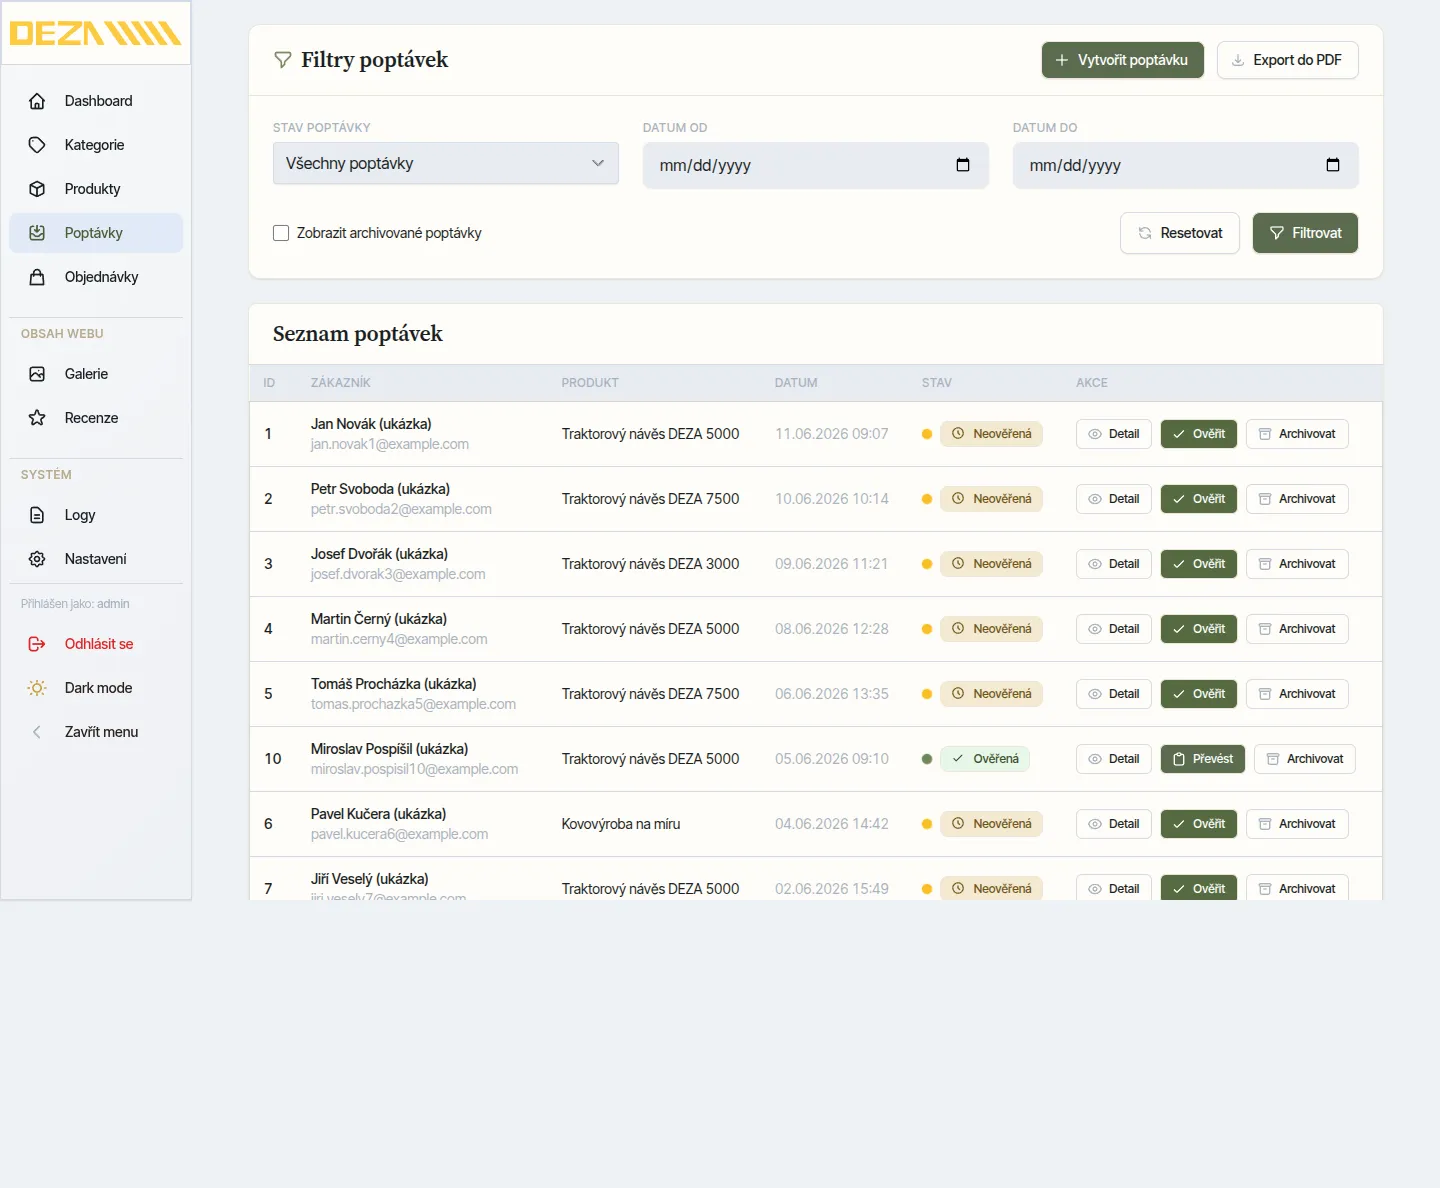Click name Tomáš Procházka (ukázka)
The height and width of the screenshot is (1188, 1440).
coord(394,684)
